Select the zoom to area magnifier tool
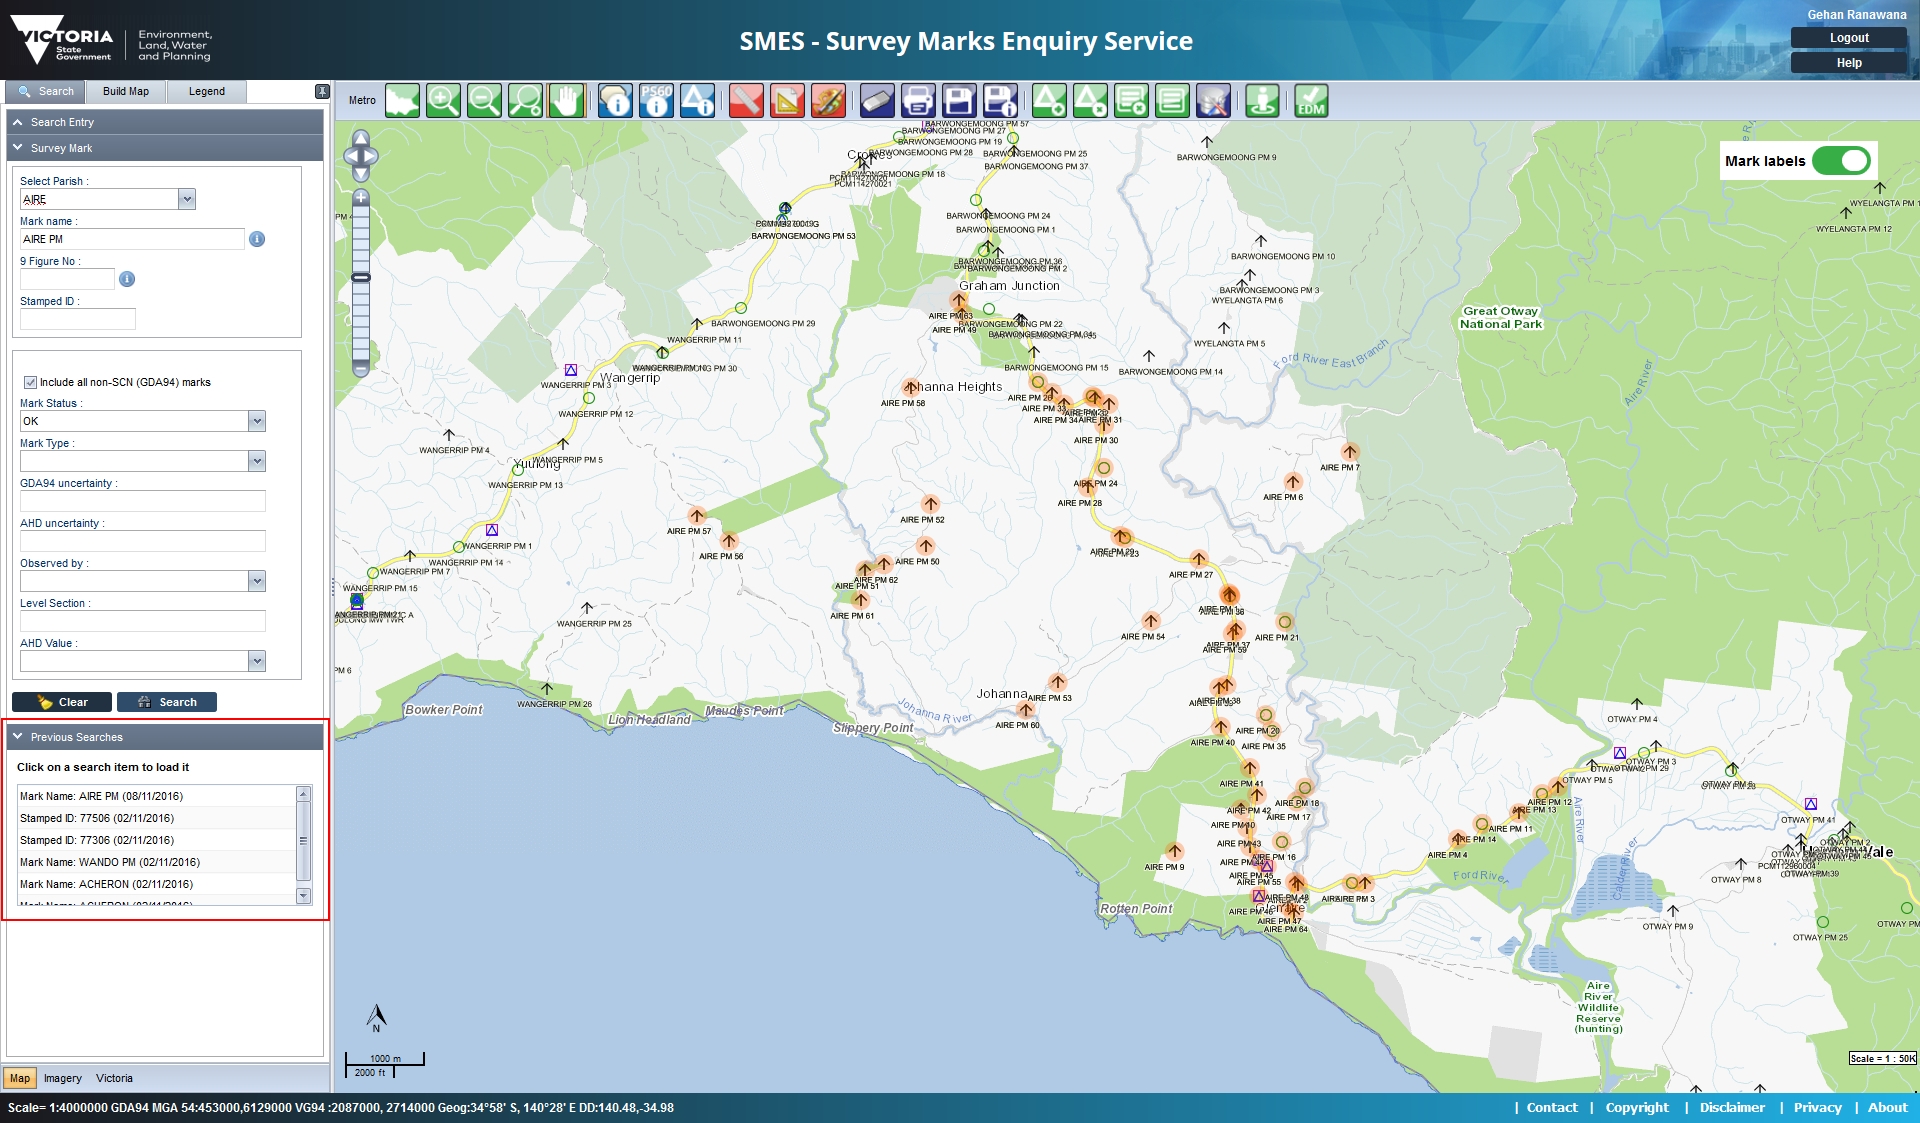1920x1123 pixels. 526,101
